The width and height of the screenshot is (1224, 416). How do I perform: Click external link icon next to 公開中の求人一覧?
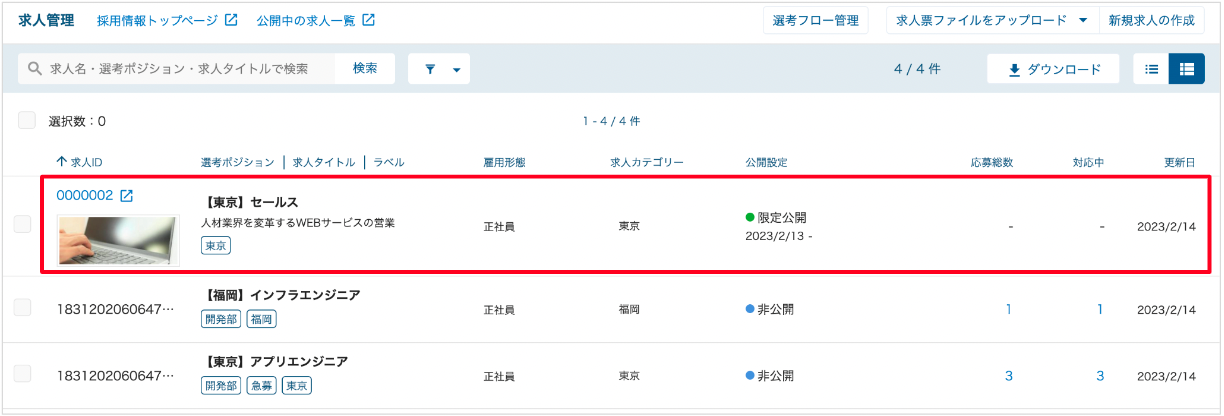[x=368, y=20]
